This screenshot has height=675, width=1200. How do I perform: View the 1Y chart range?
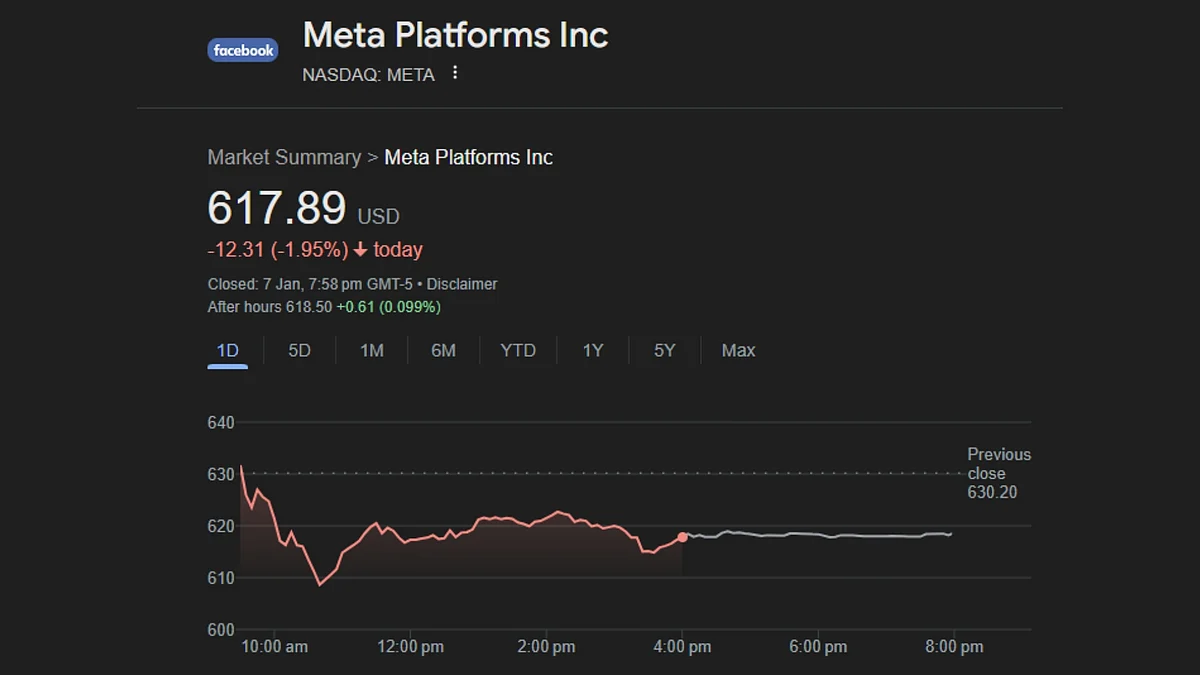point(593,351)
